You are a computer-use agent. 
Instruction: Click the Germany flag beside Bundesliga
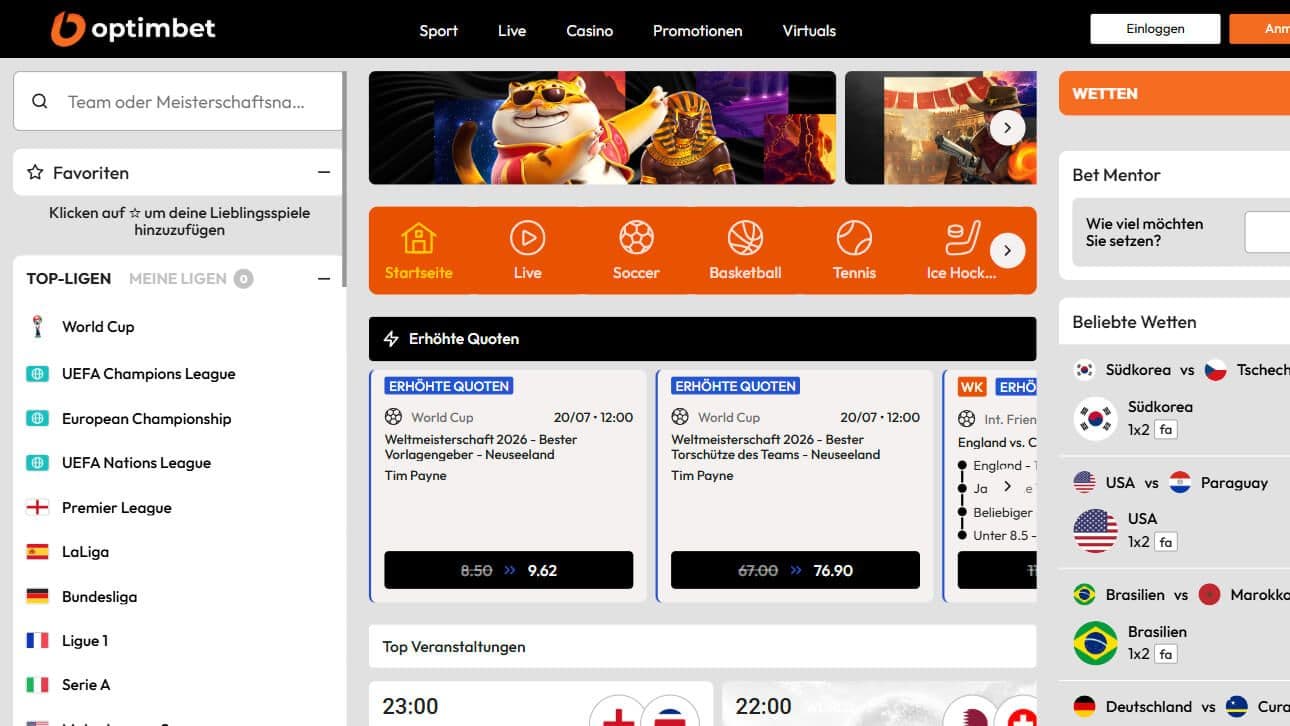coord(37,596)
